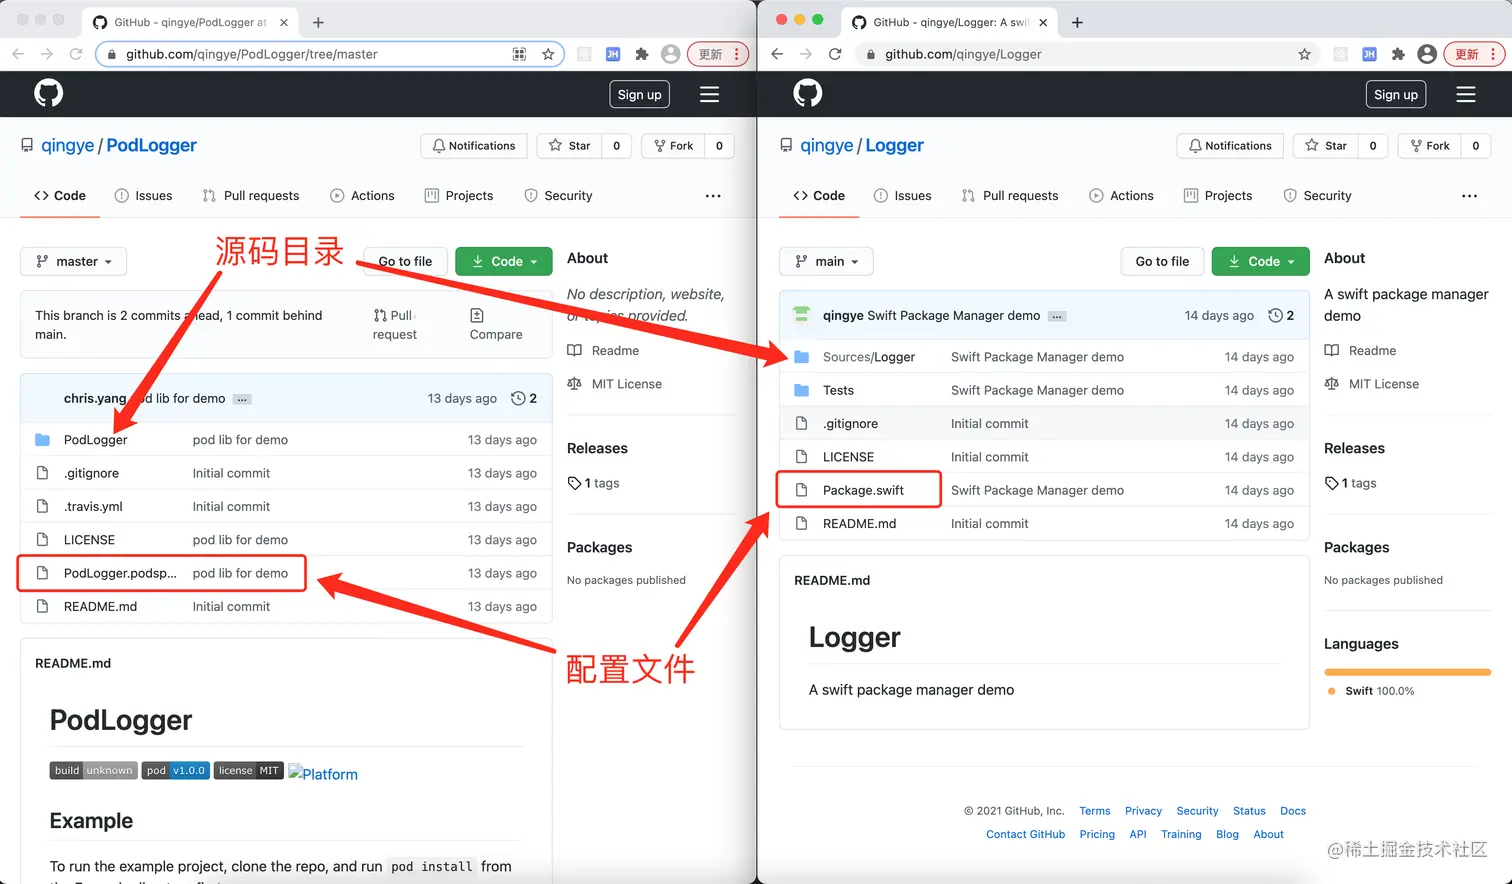Screen dimensions: 1512x884
Task: Open Pricing footer link in Logger window
Action: (1097, 834)
